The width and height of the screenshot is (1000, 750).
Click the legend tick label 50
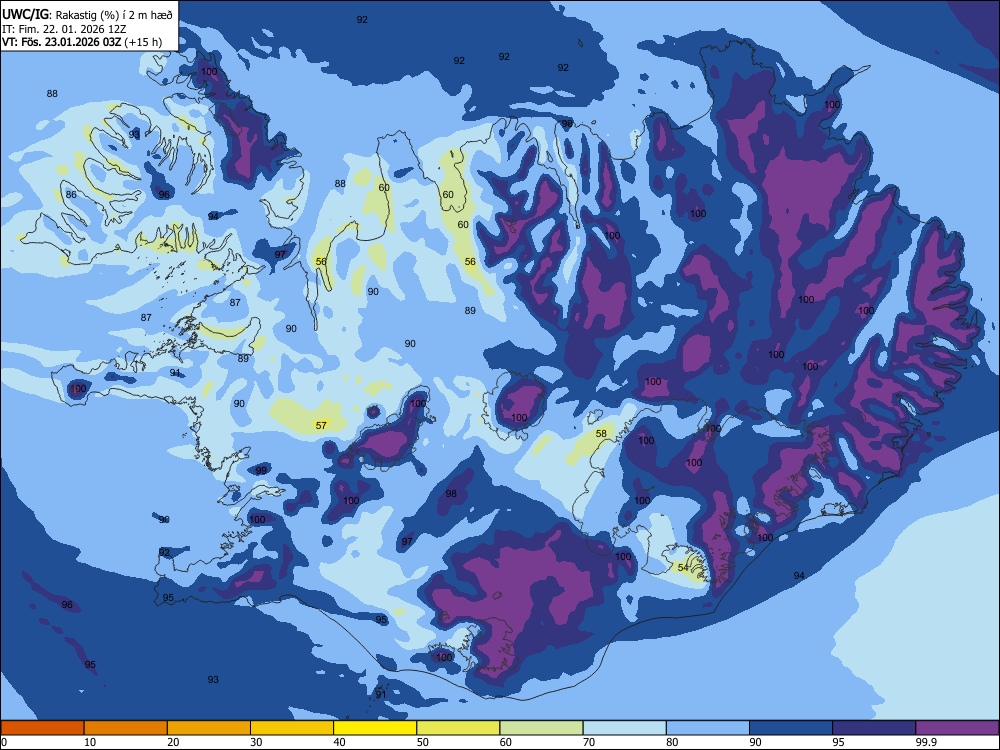coord(423,742)
